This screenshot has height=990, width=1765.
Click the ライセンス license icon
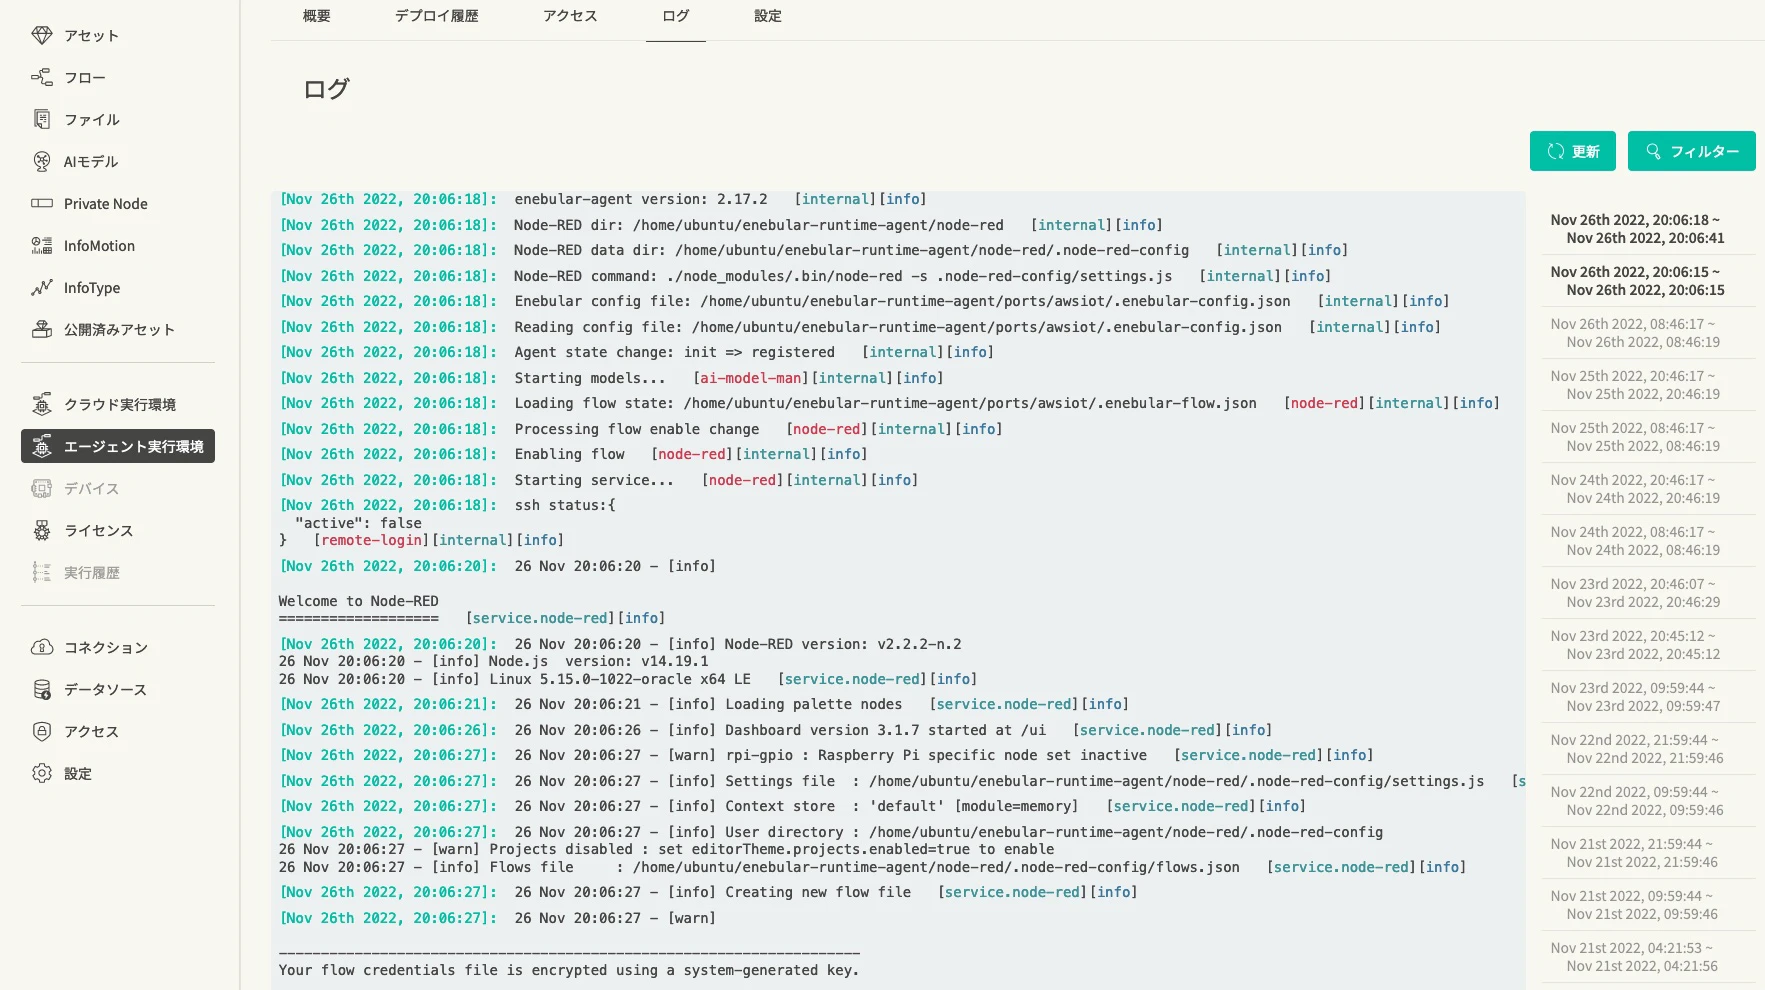(x=42, y=530)
